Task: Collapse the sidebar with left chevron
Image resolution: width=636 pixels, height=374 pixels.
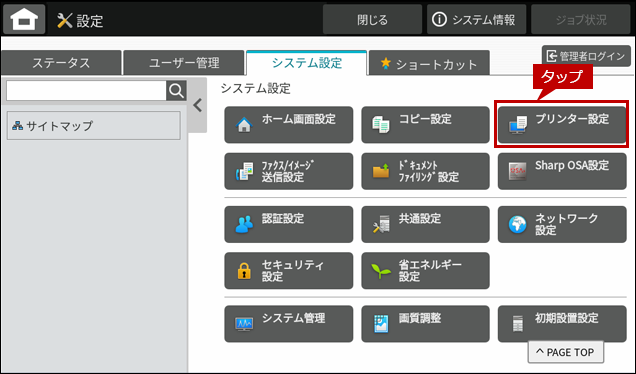Action: [x=198, y=105]
